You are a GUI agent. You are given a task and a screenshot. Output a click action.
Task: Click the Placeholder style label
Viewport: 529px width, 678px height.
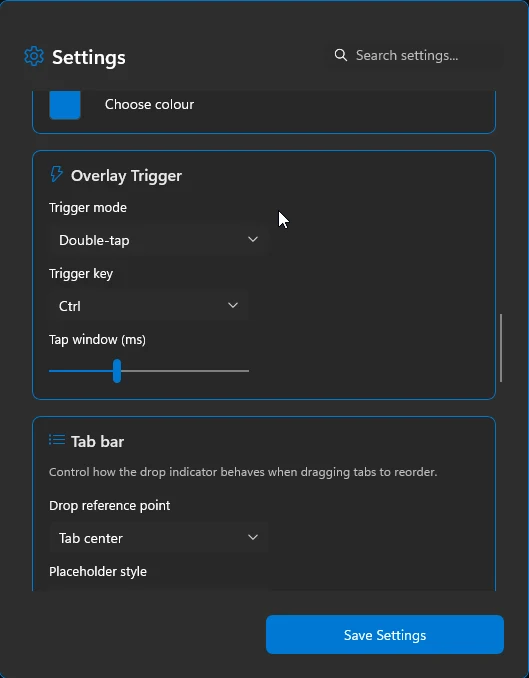98,572
